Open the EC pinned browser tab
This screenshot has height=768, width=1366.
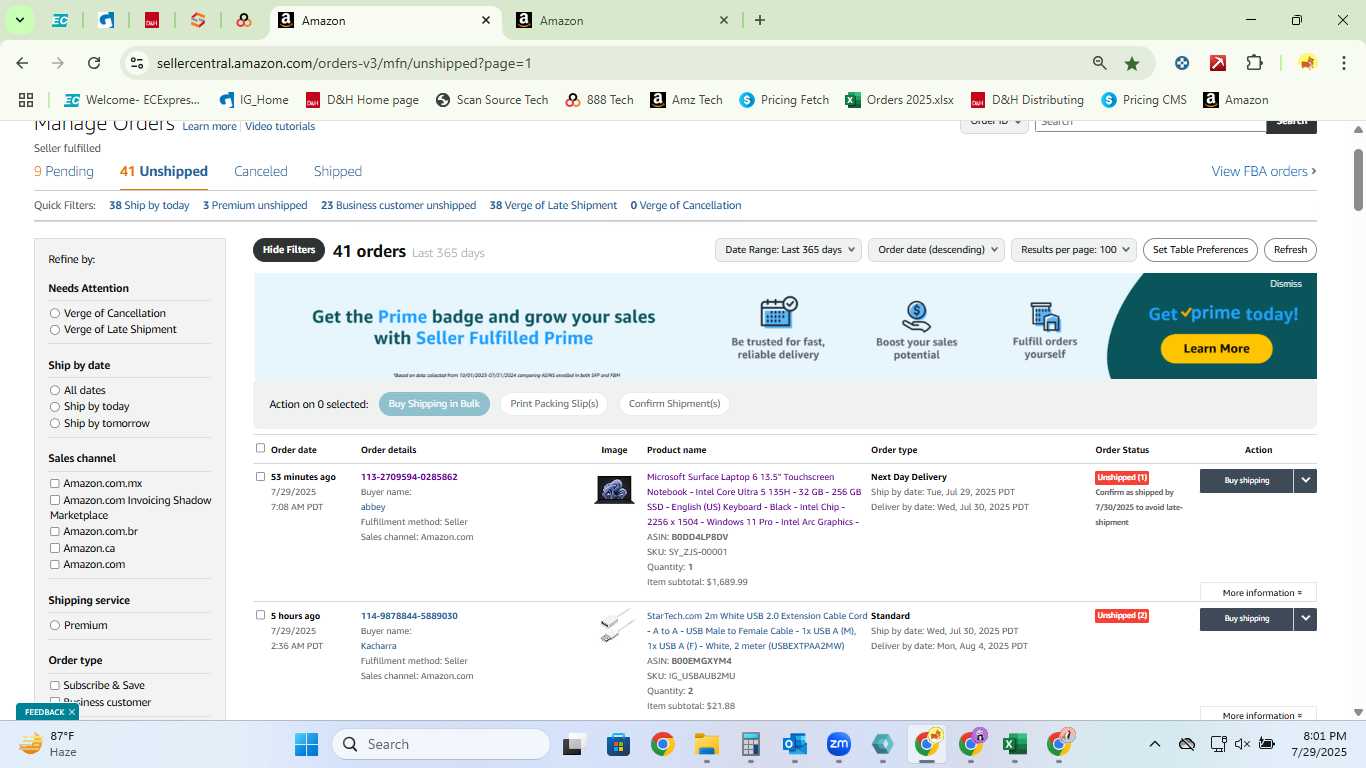(60, 20)
